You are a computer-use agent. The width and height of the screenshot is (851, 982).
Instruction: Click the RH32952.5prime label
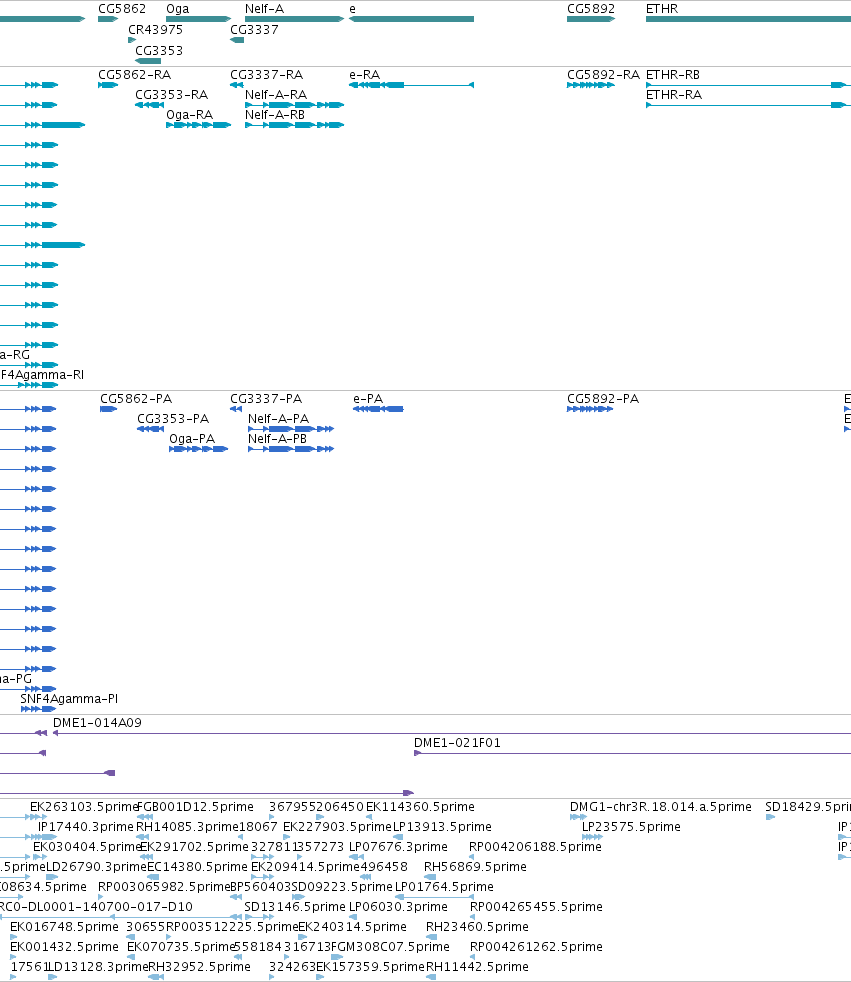[x=199, y=967]
